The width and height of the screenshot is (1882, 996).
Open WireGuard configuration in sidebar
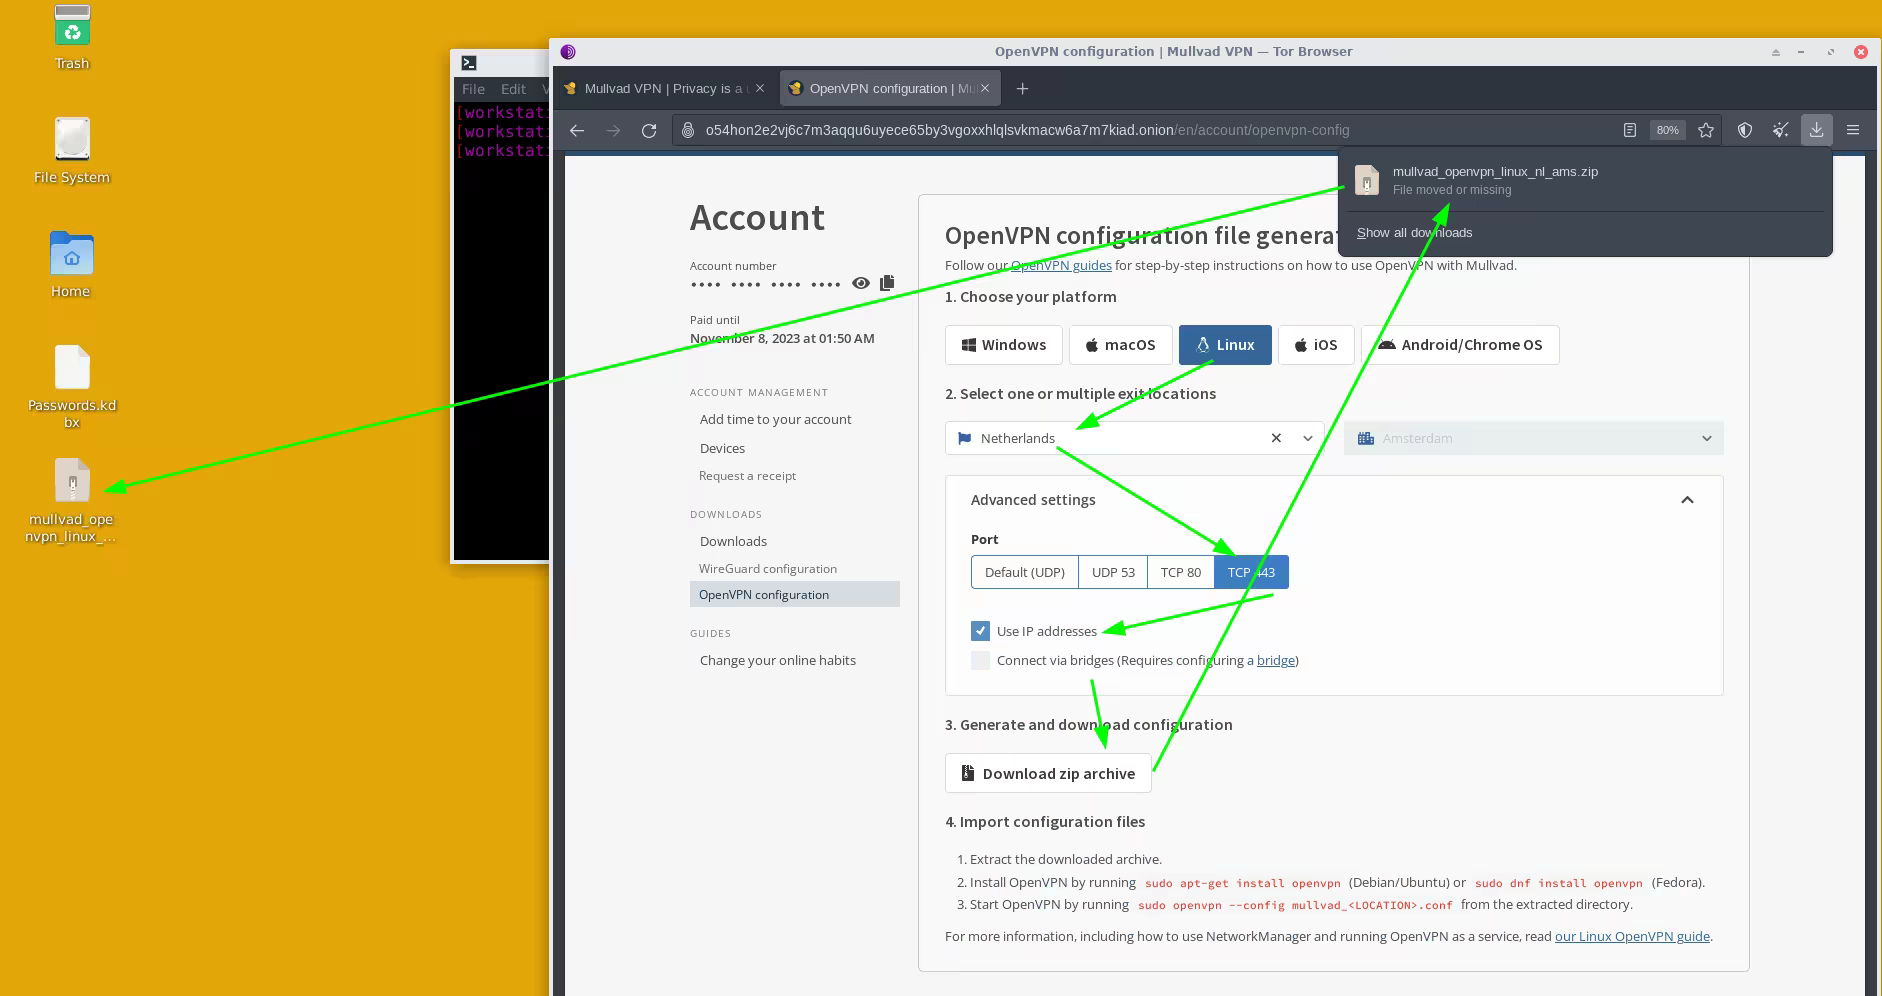pyautogui.click(x=768, y=568)
